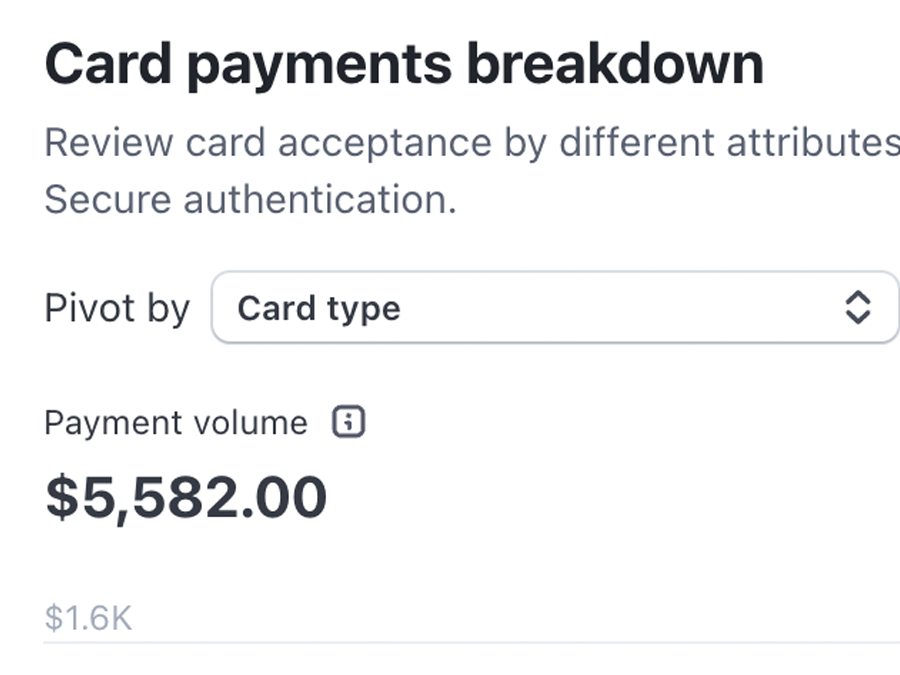The width and height of the screenshot is (900, 675).
Task: Click 'different attributes' in the description
Action: pyautogui.click(x=728, y=143)
